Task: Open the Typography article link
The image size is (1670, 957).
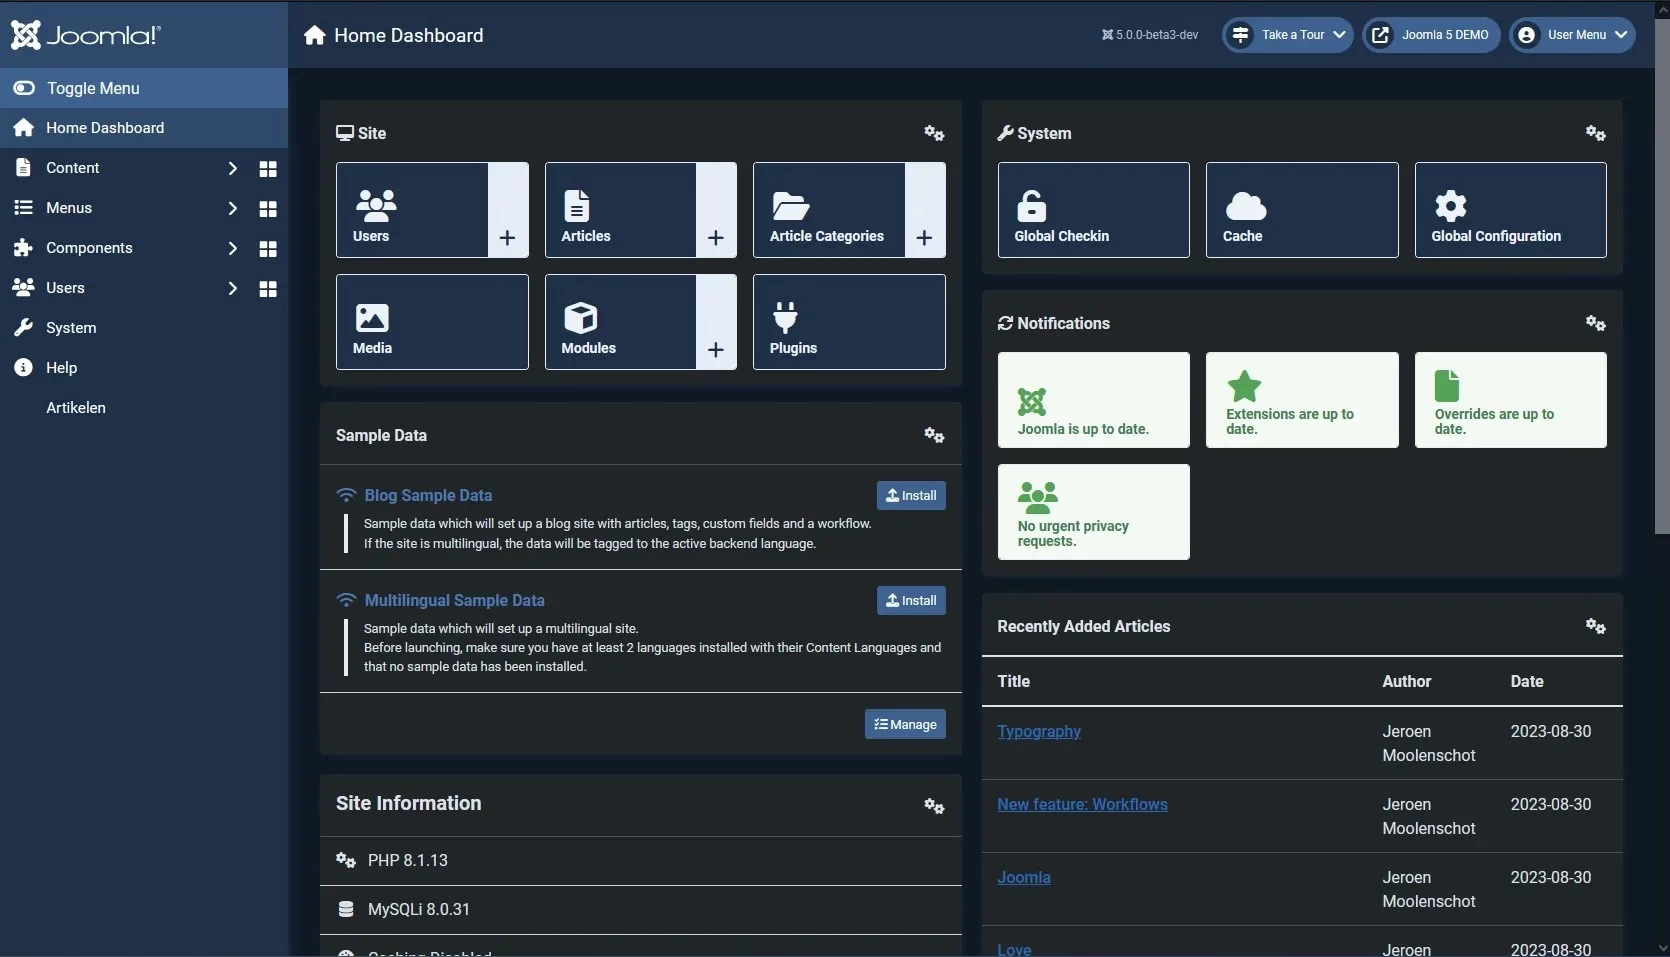Action: pyautogui.click(x=1038, y=731)
